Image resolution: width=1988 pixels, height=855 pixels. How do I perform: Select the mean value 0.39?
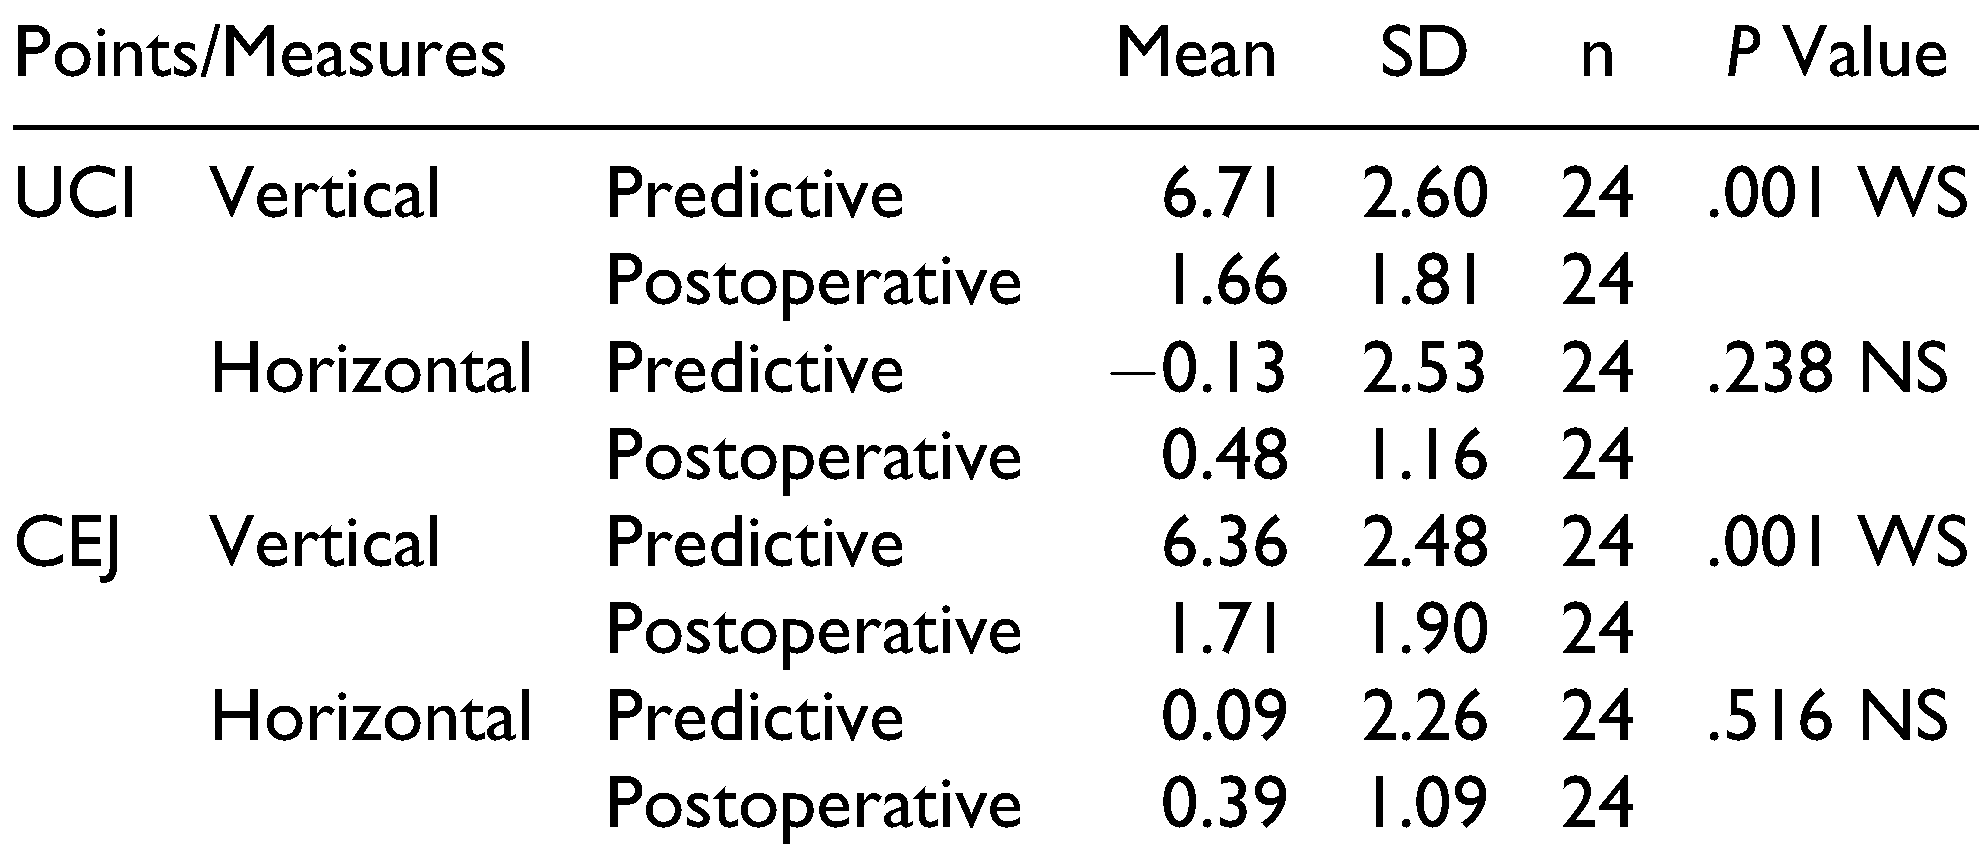(1222, 805)
